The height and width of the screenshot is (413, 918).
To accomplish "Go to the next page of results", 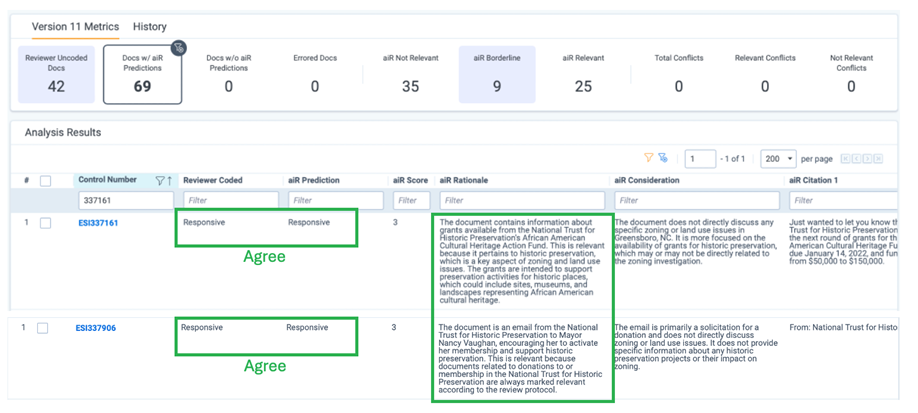I will coord(866,159).
